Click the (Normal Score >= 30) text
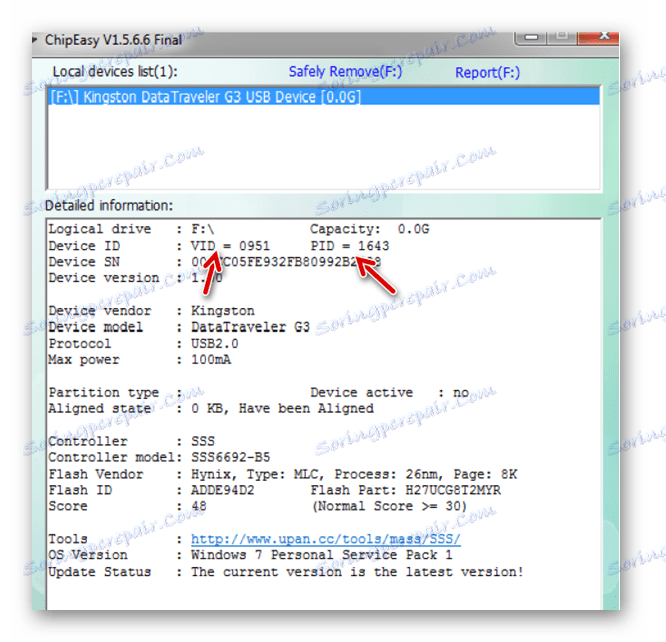 pos(389,506)
